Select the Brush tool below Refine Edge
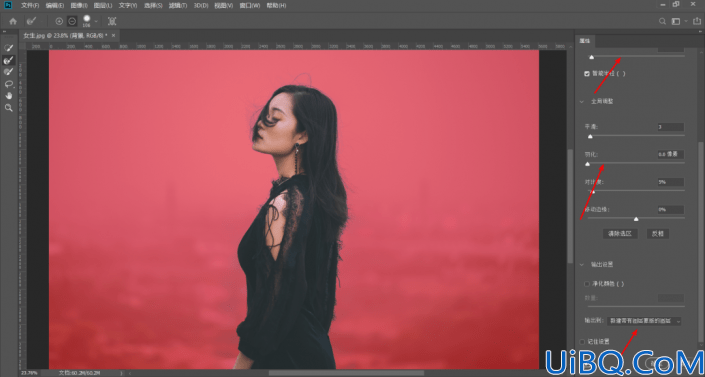The height and width of the screenshot is (377, 705). [8, 72]
